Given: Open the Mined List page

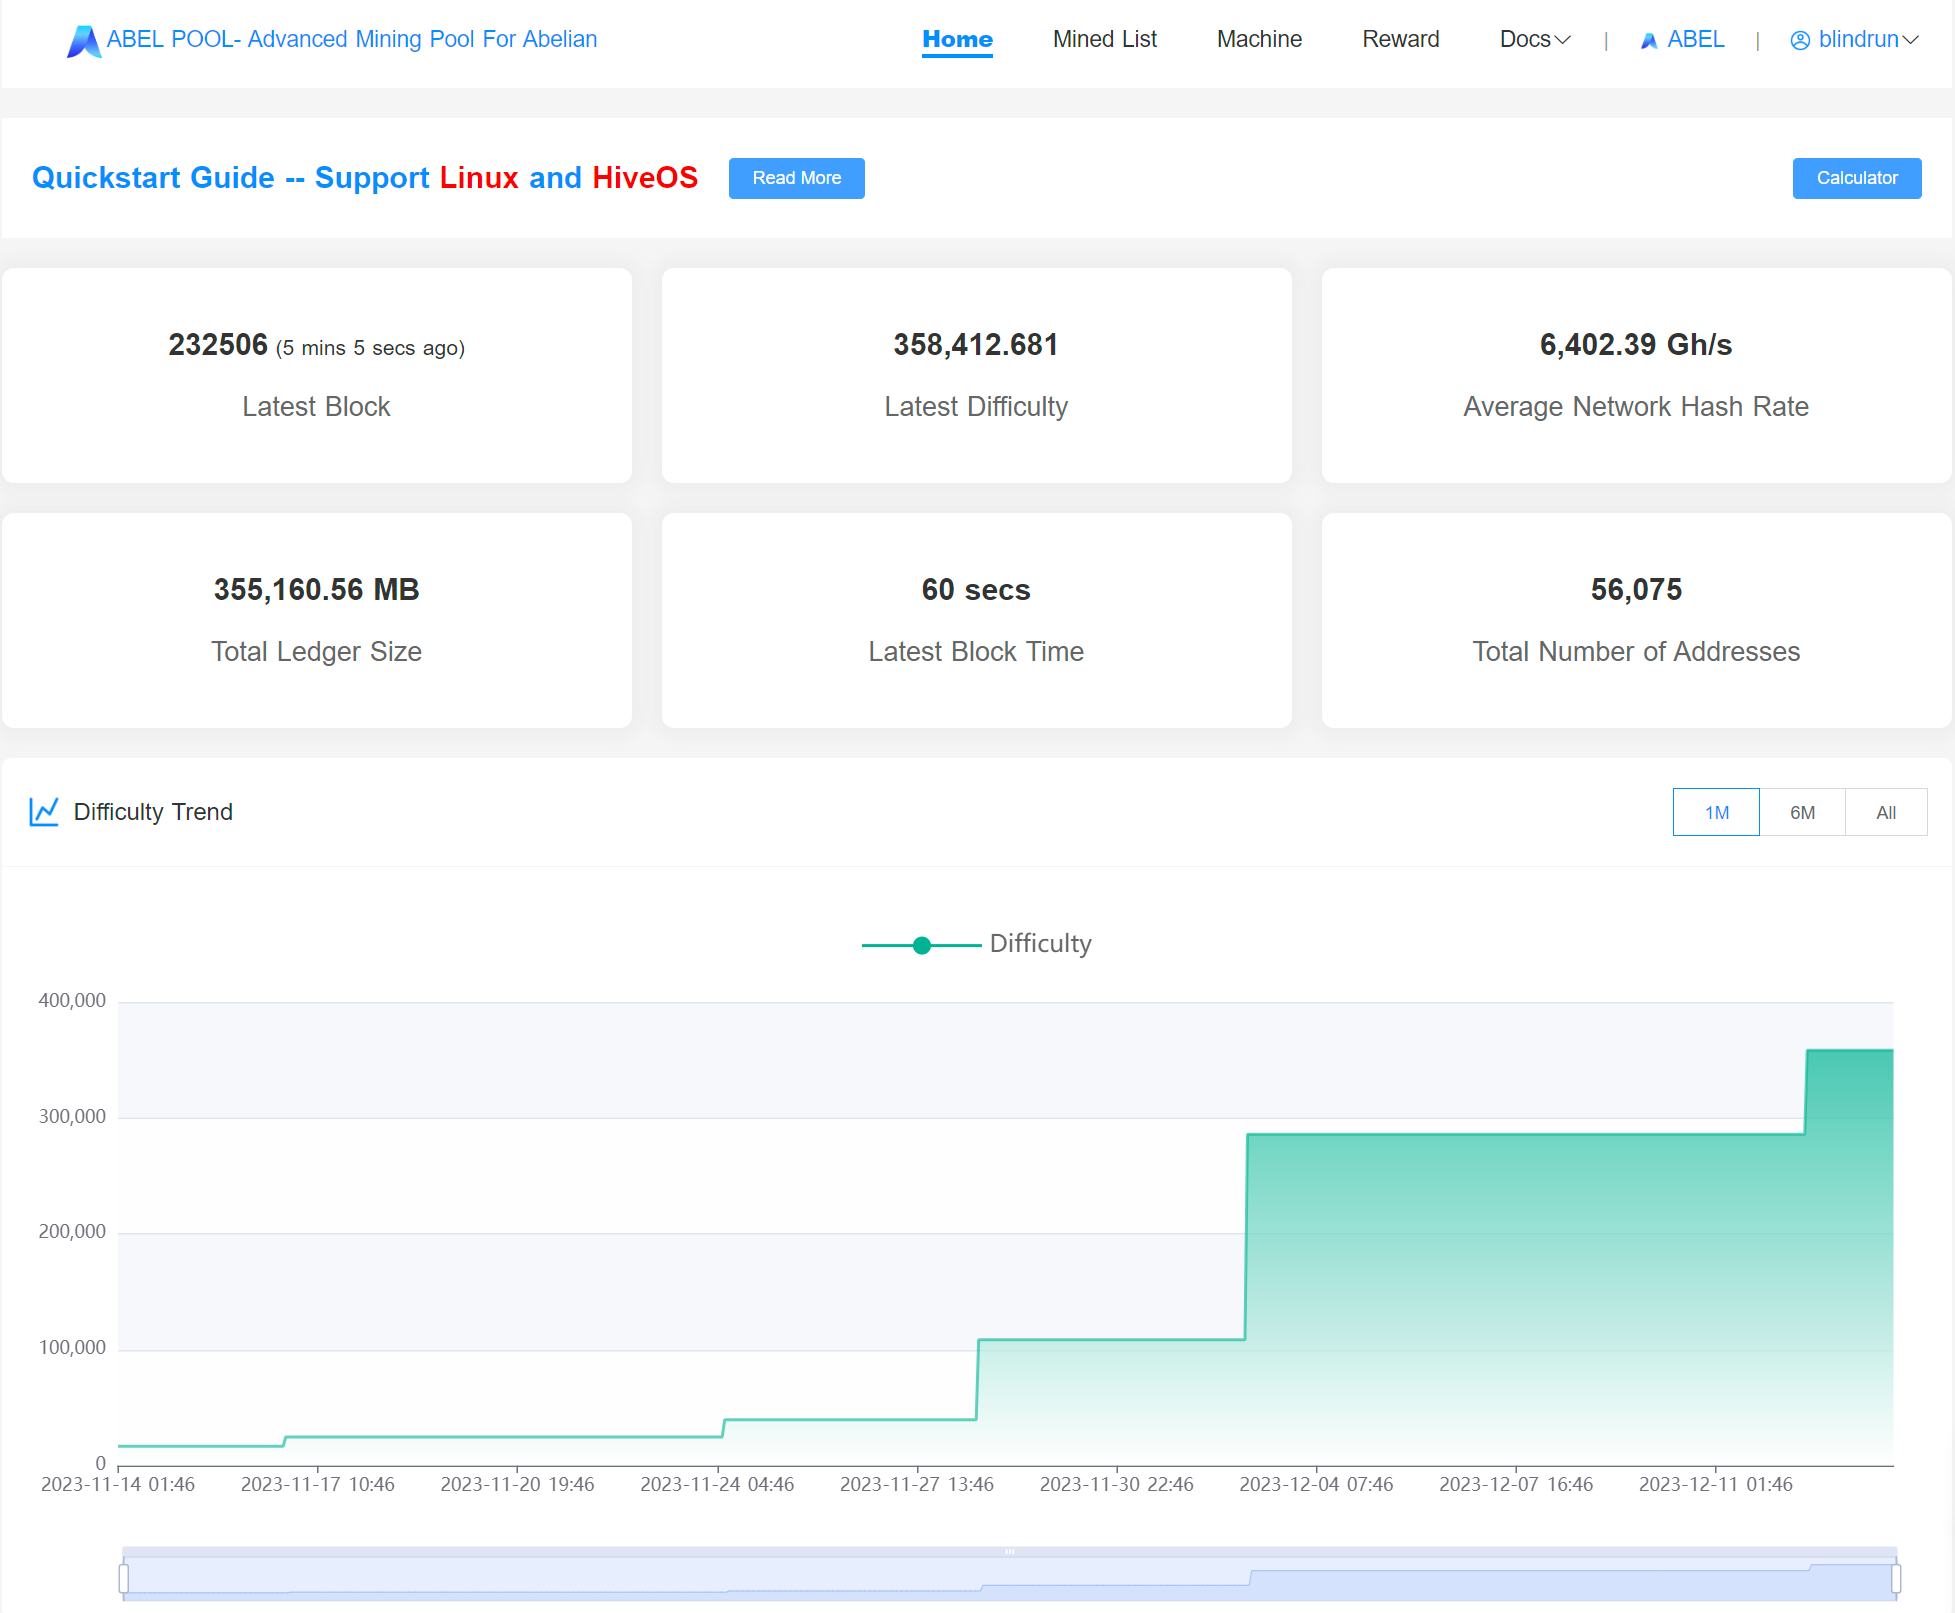Looking at the screenshot, I should click(x=1104, y=39).
